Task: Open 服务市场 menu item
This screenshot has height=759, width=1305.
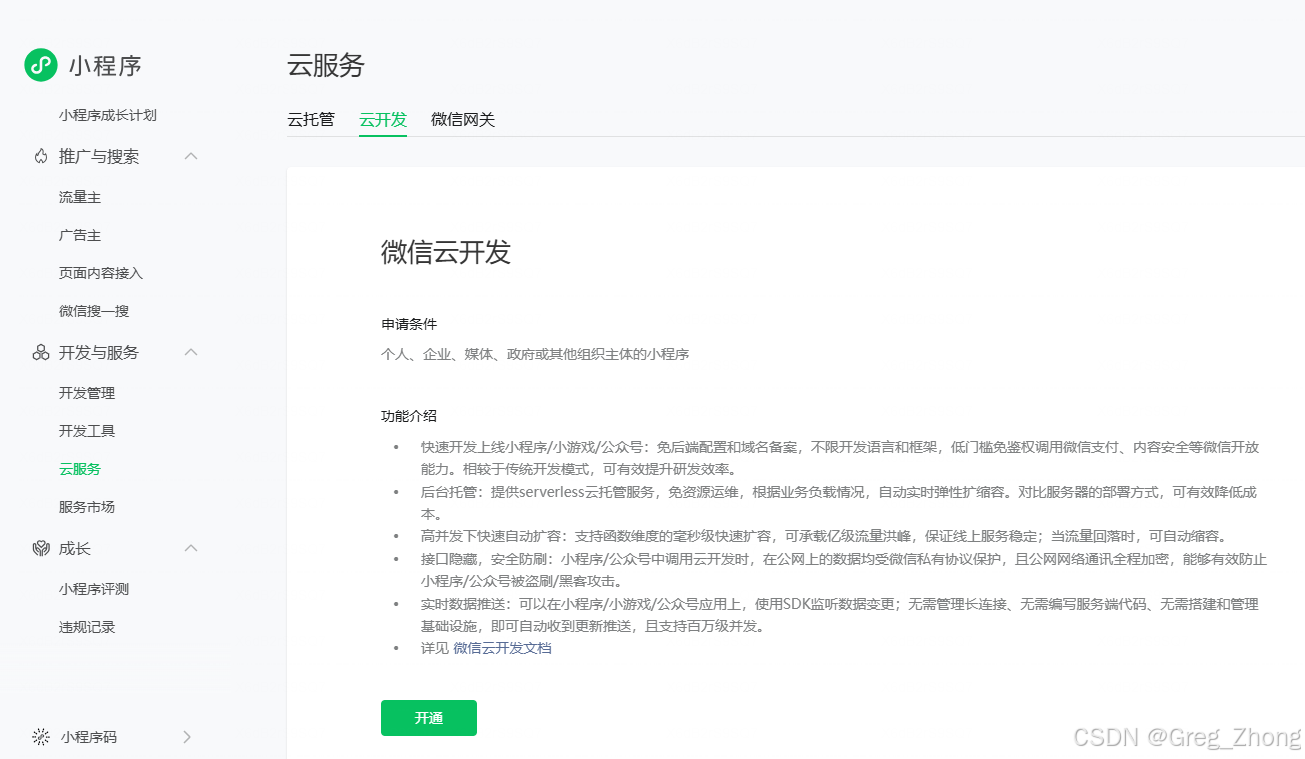Action: pyautogui.click(x=87, y=507)
